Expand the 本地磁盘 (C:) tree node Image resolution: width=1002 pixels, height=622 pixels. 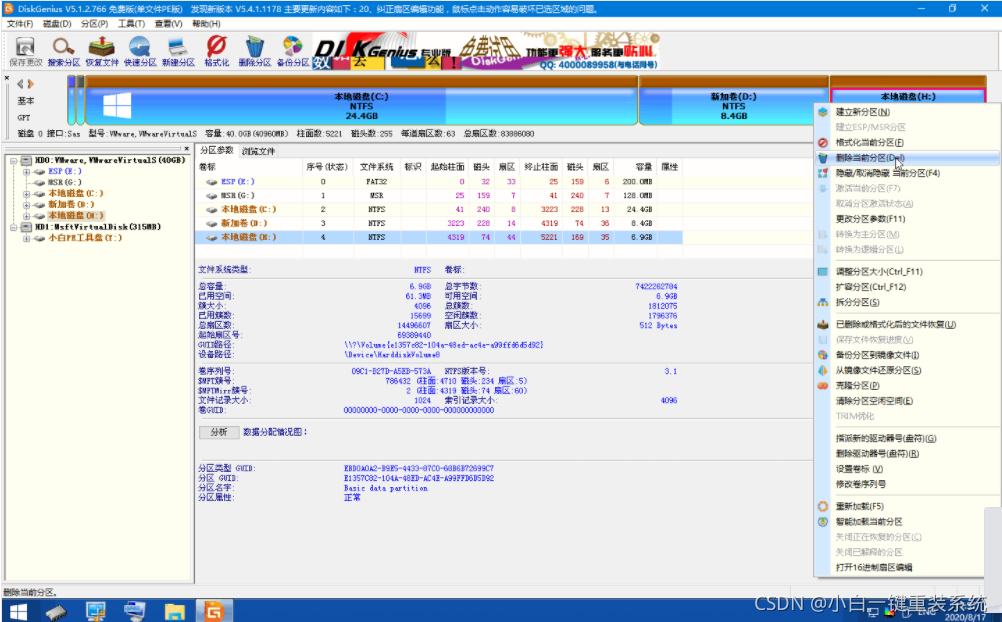pos(26,194)
